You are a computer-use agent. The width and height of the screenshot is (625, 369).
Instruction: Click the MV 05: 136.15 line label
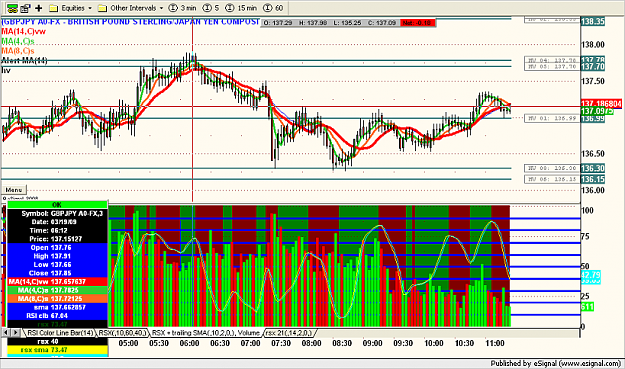click(x=552, y=179)
